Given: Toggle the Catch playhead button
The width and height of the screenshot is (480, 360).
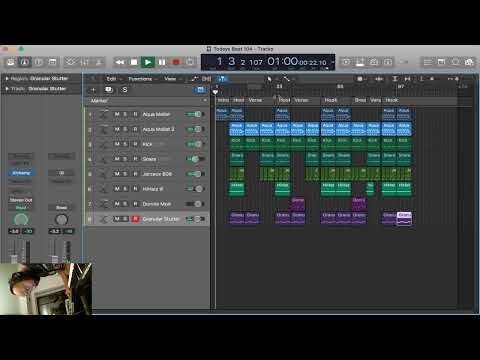Looking at the screenshot, I should pos(222,79).
